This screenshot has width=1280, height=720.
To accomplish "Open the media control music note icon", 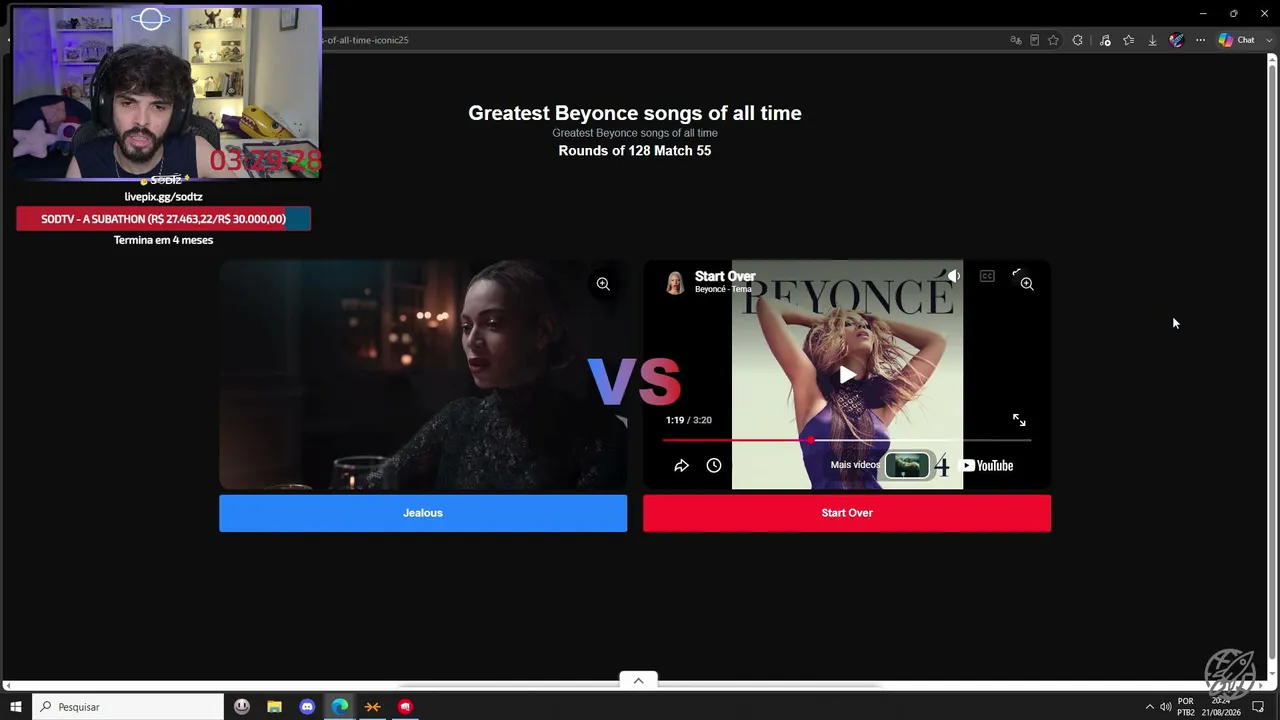I will tap(1105, 40).
